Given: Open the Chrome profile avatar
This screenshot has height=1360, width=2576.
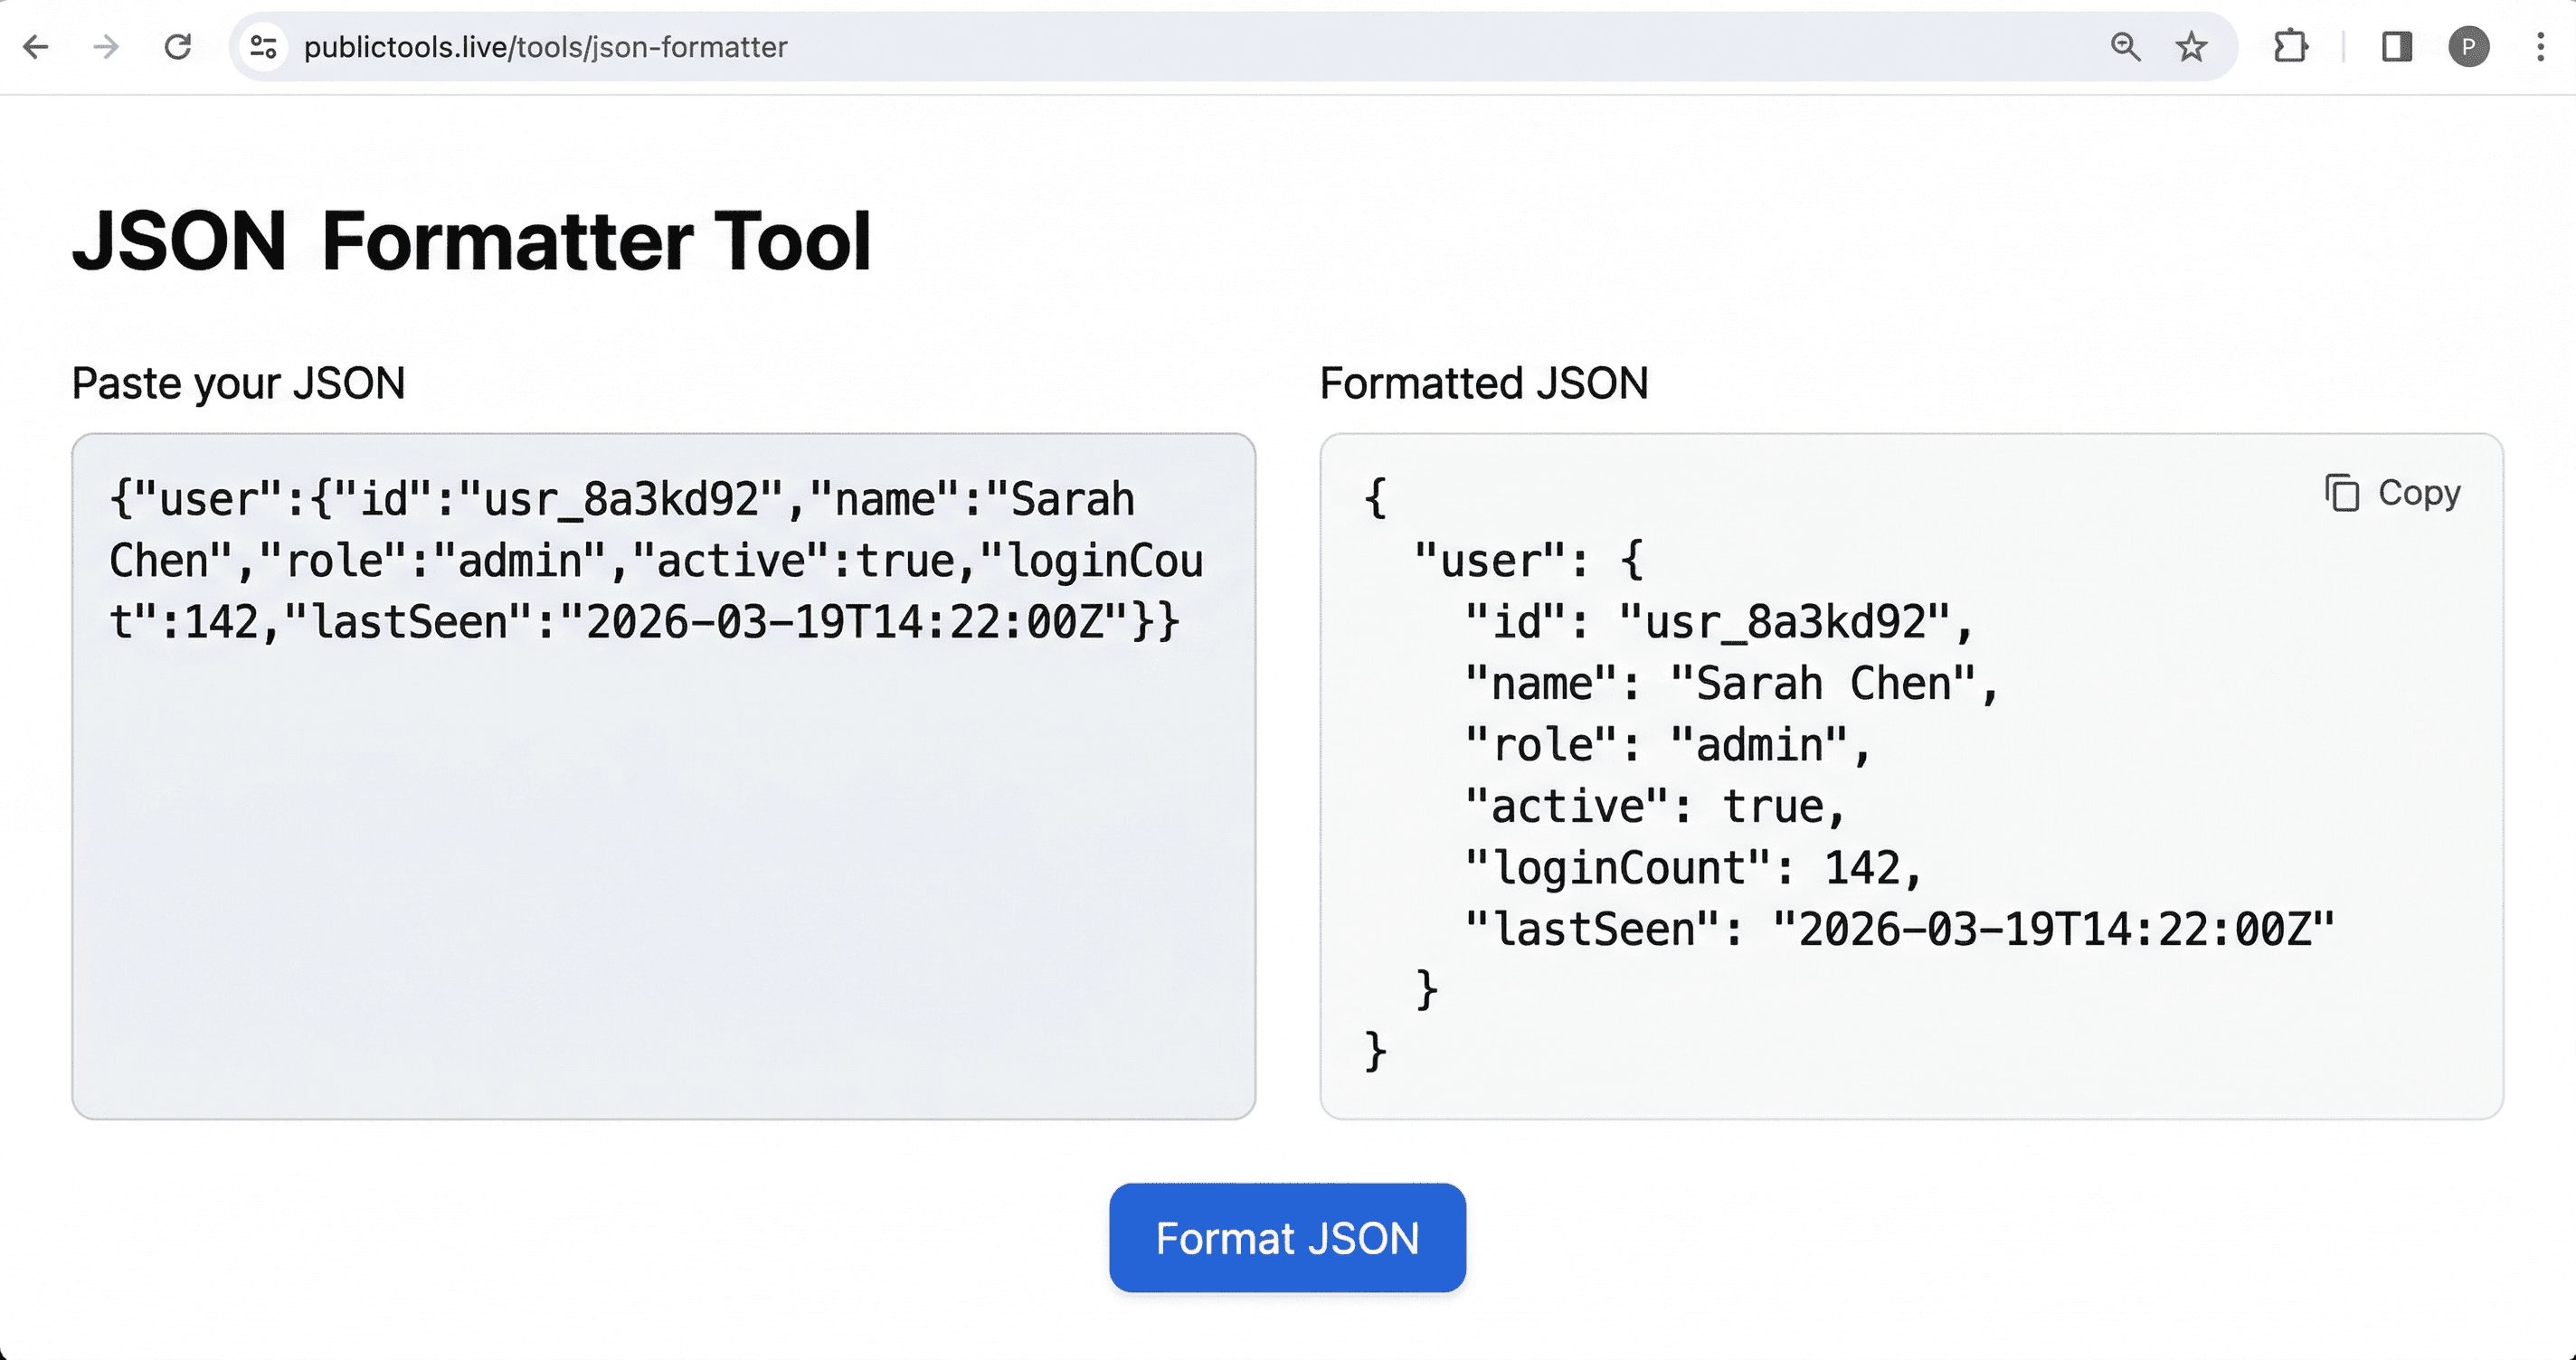Looking at the screenshot, I should 2468,47.
